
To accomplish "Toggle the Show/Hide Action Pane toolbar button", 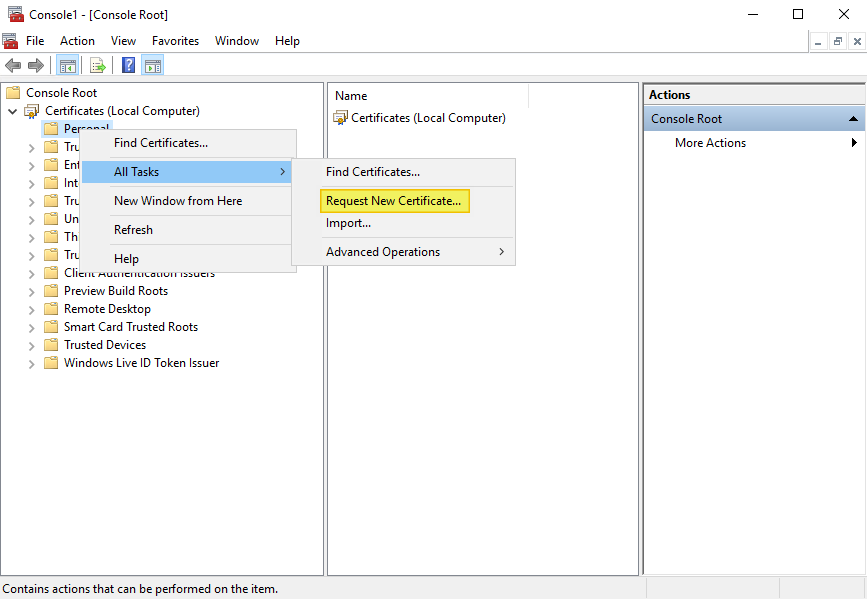I will point(152,66).
